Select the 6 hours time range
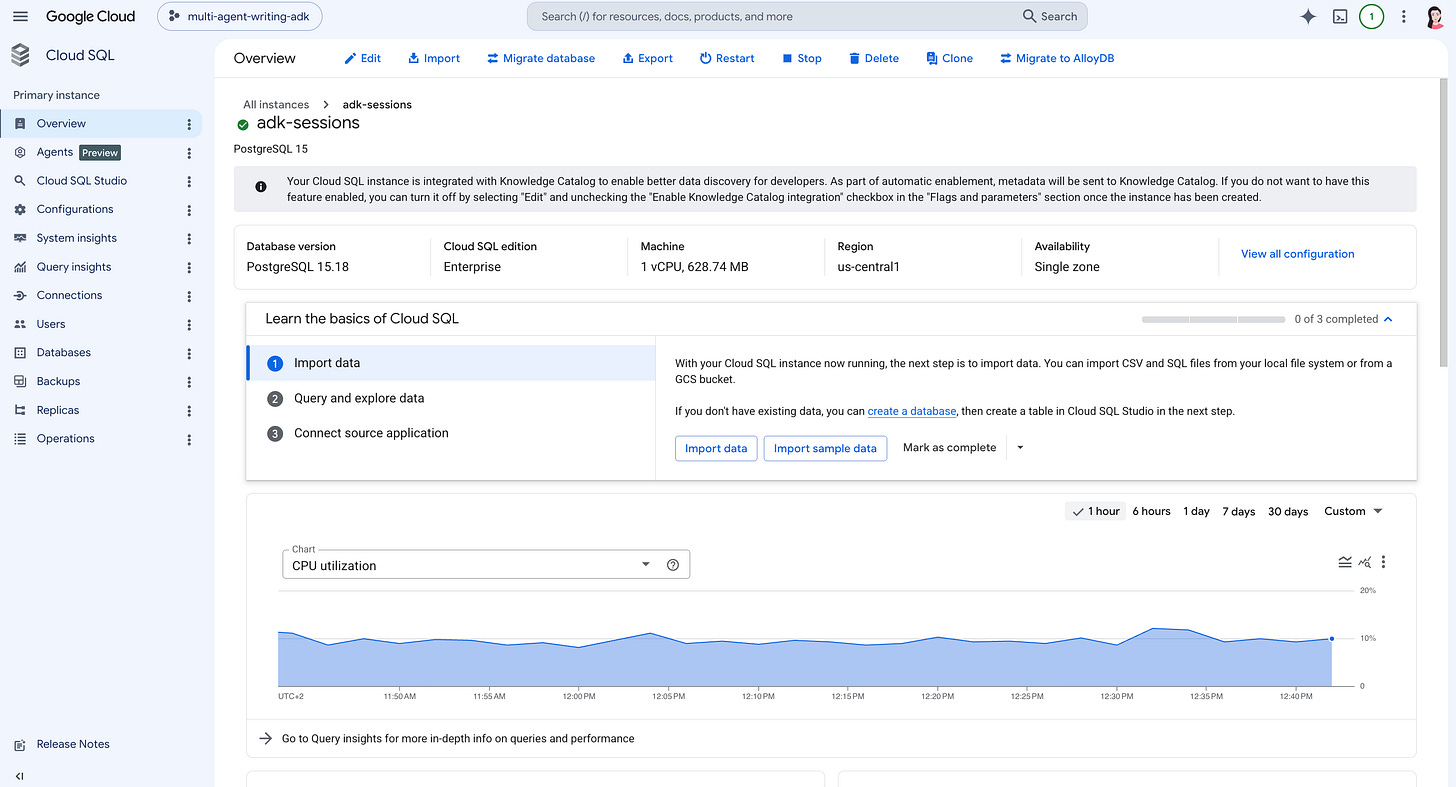This screenshot has height=787, width=1456. coord(1151,511)
